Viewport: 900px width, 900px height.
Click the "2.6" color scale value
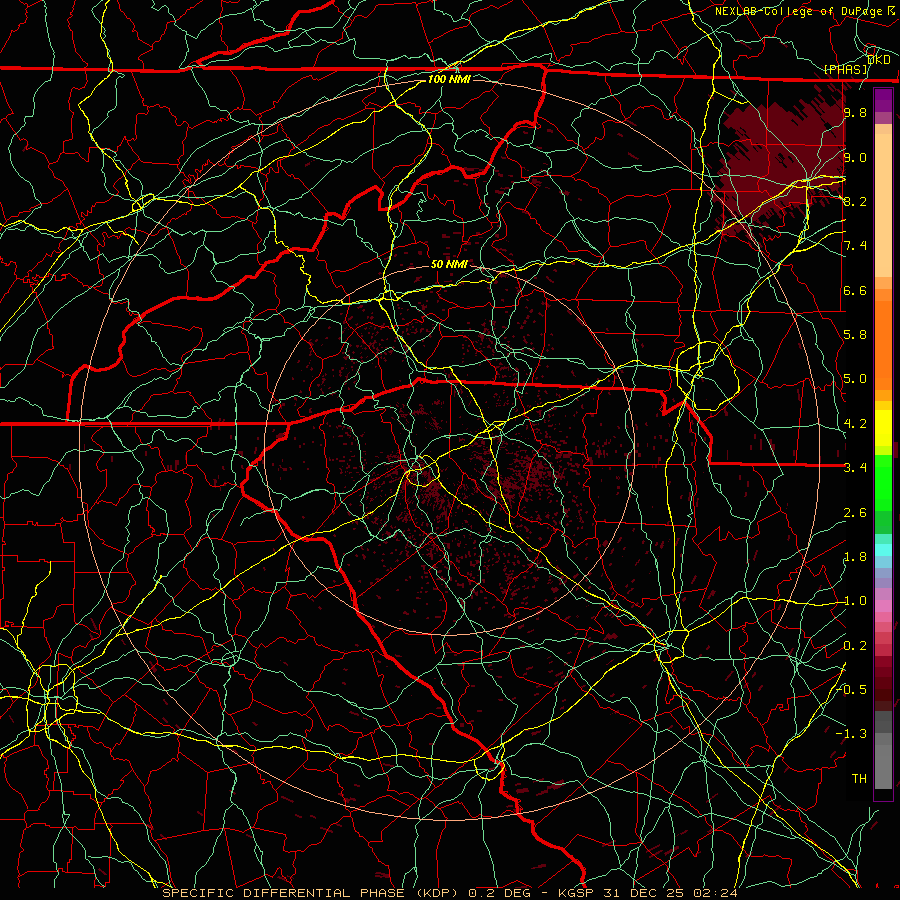855,513
